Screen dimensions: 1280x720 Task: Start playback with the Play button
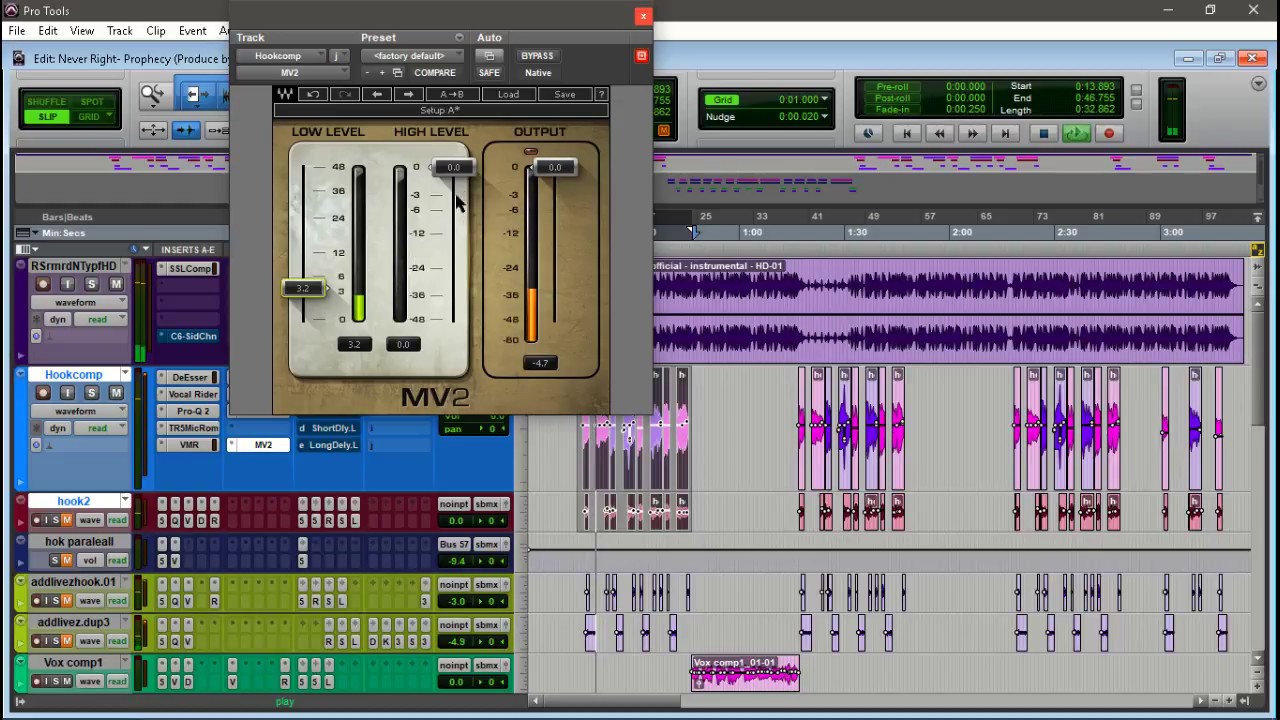pyautogui.click(x=1076, y=133)
